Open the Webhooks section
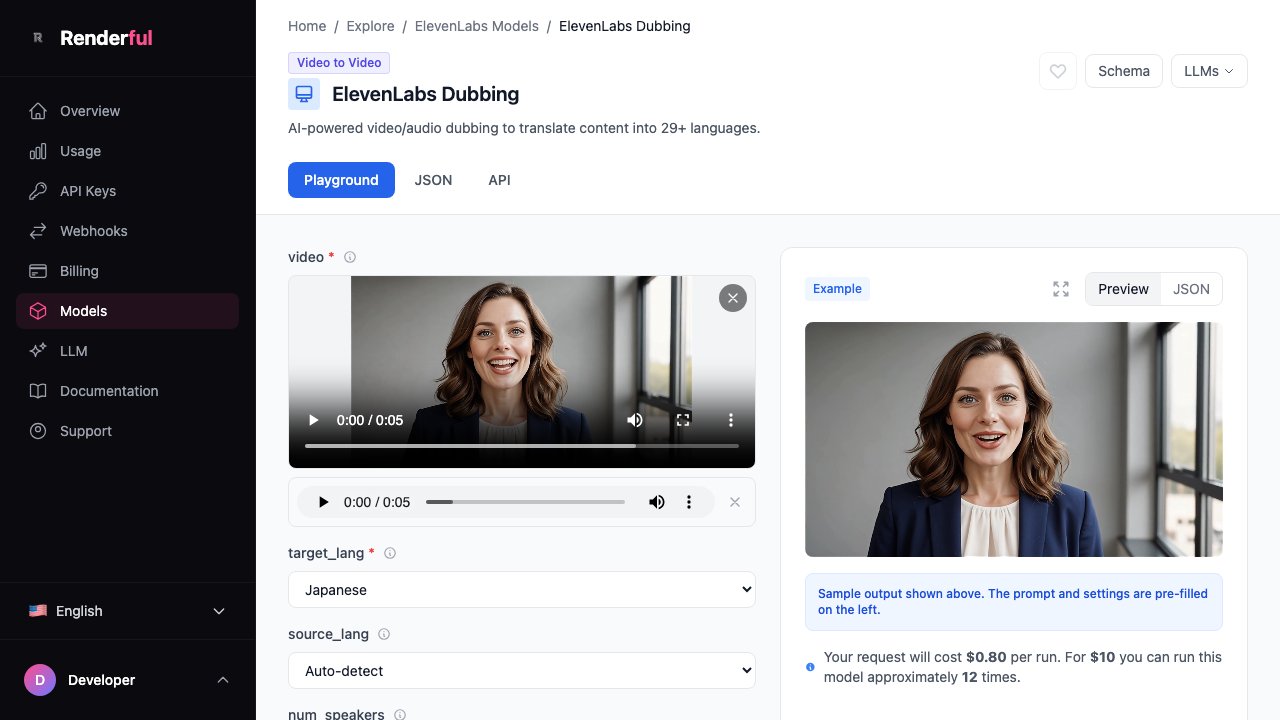The image size is (1280, 720). [93, 231]
